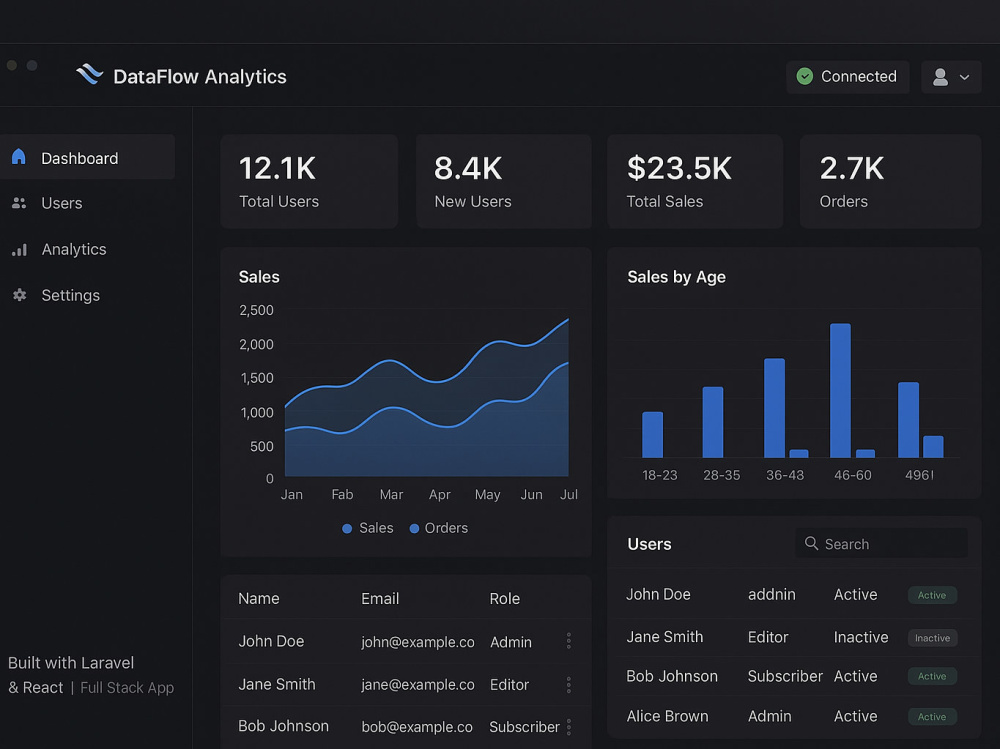Viewport: 1000px width, 749px height.
Task: Click the tall 36-43 age bar
Action: click(x=774, y=408)
